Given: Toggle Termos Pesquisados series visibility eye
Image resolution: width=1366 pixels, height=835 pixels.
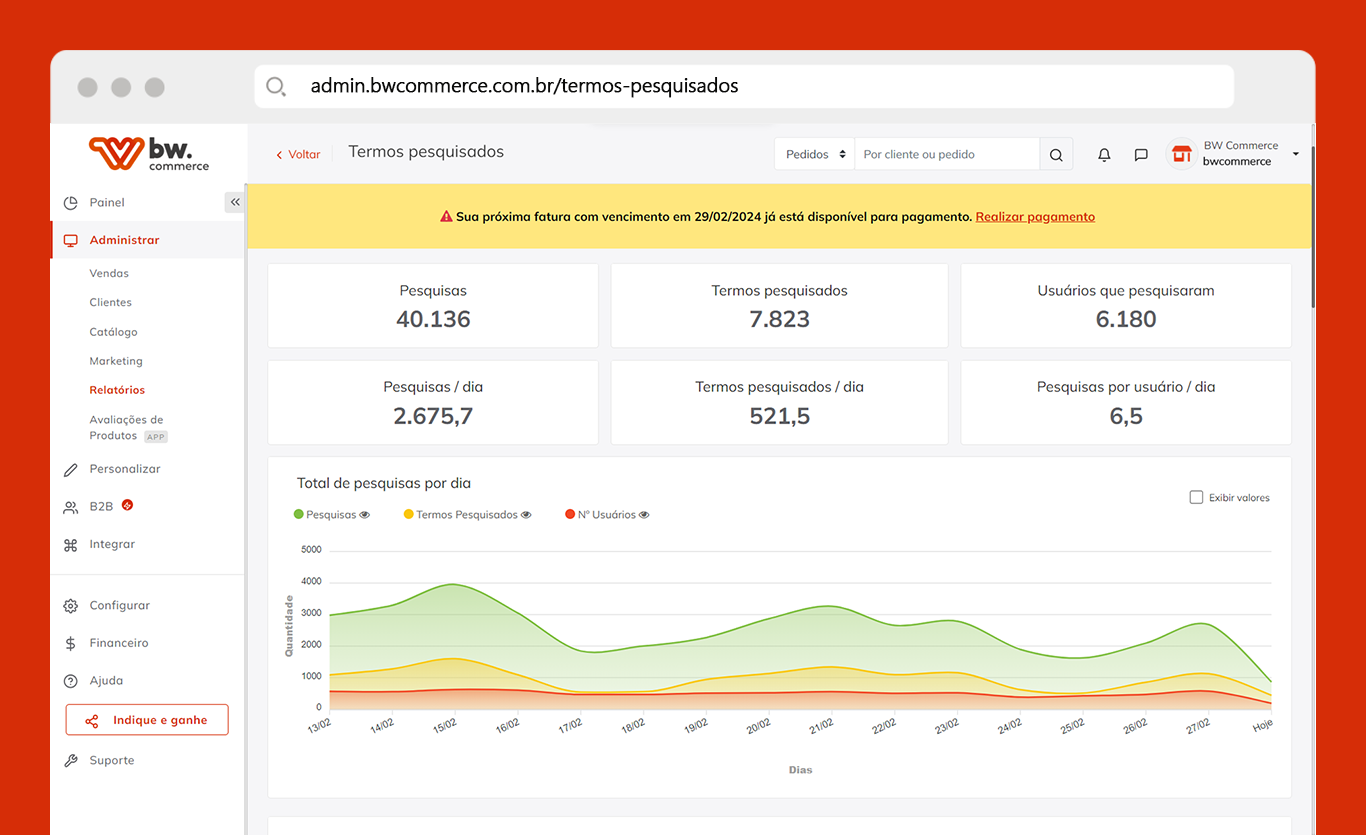Looking at the screenshot, I should [x=526, y=515].
